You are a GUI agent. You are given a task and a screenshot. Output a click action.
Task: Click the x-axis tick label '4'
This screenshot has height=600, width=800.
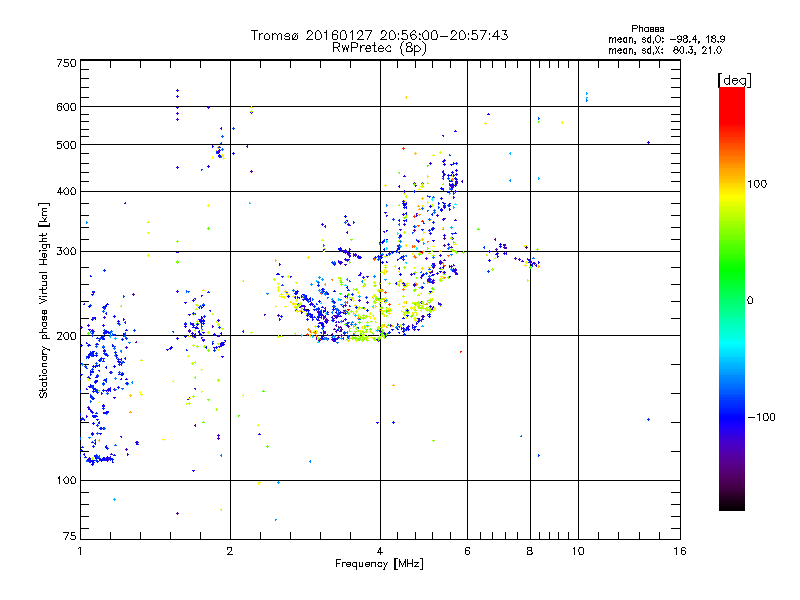pos(380,551)
